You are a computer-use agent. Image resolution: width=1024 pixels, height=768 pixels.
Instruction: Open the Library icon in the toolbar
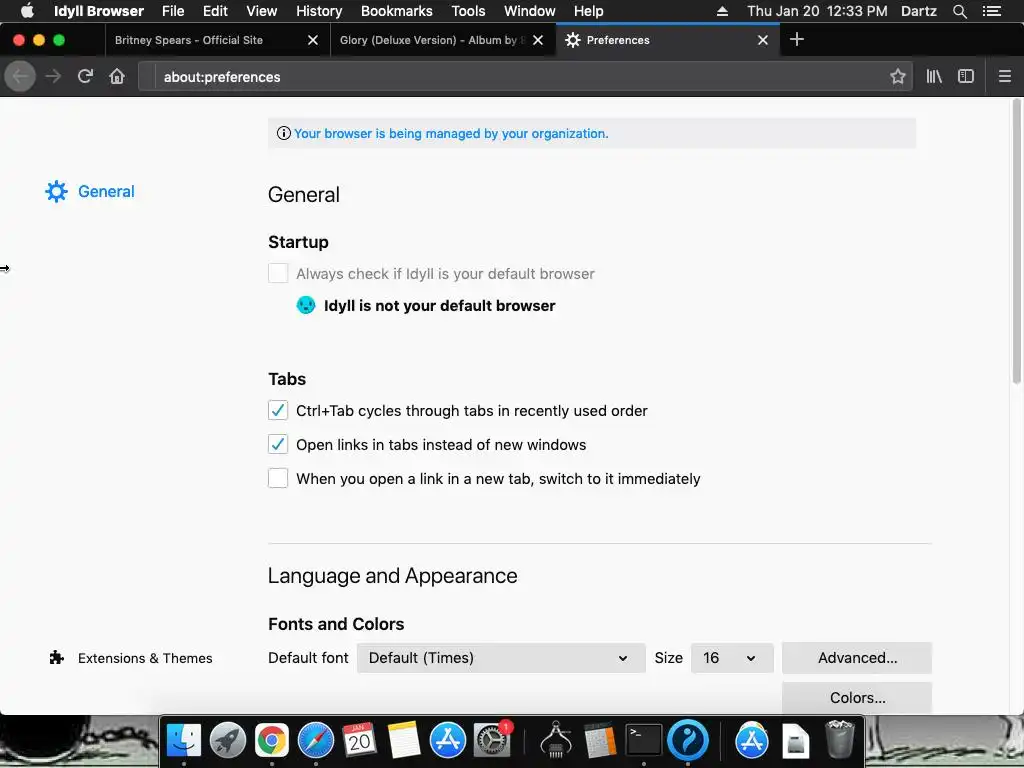pyautogui.click(x=934, y=76)
